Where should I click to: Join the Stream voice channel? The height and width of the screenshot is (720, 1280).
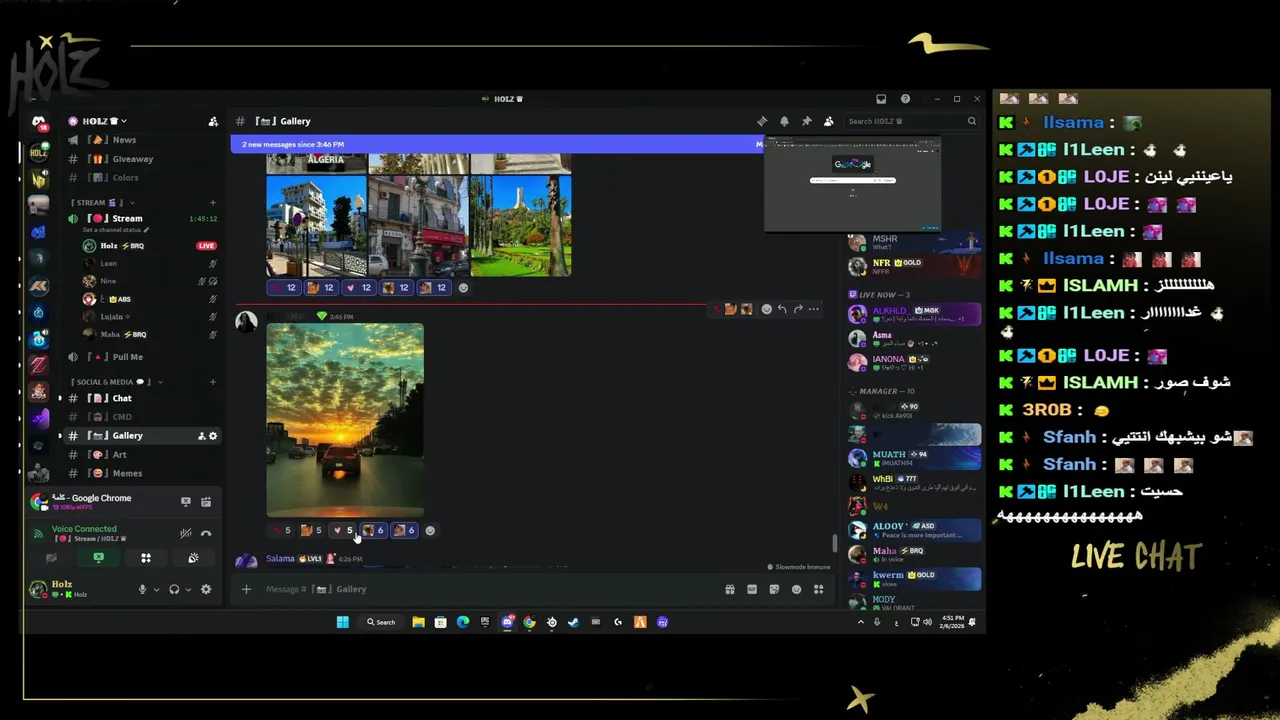142,219
